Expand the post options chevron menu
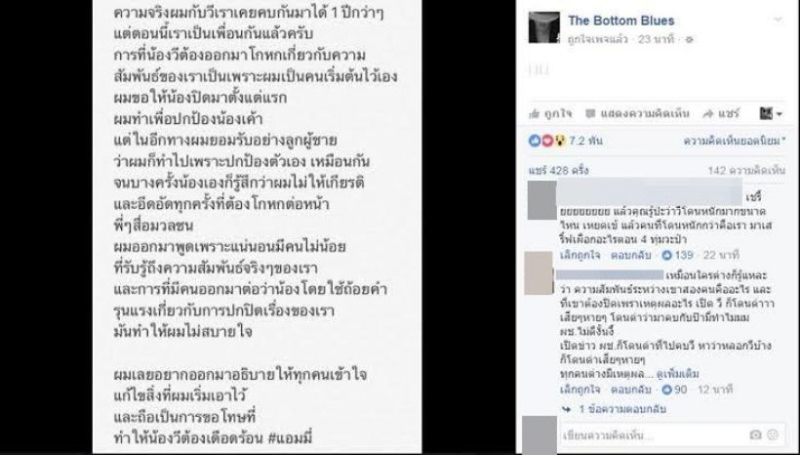 pyautogui.click(x=777, y=20)
